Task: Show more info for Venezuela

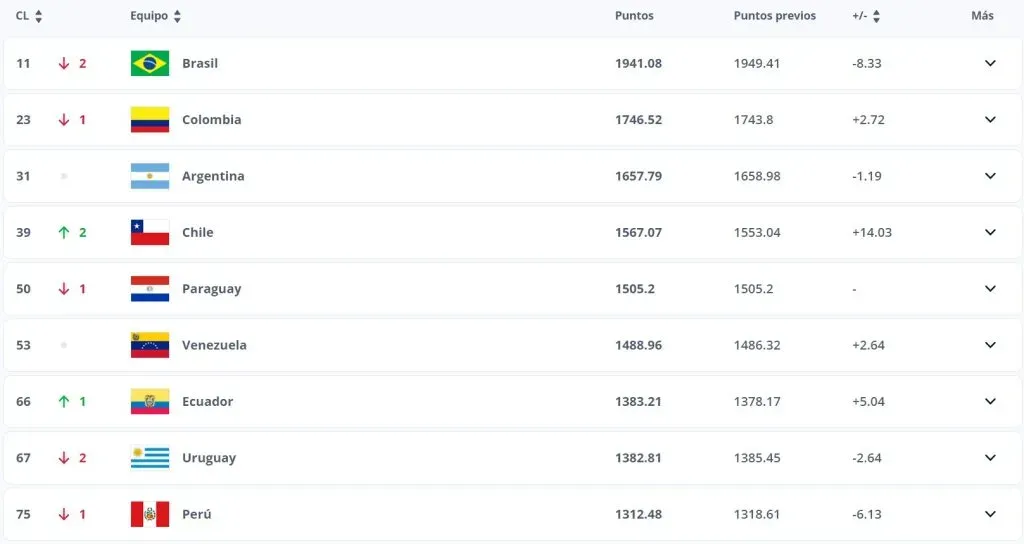Action: (990, 345)
